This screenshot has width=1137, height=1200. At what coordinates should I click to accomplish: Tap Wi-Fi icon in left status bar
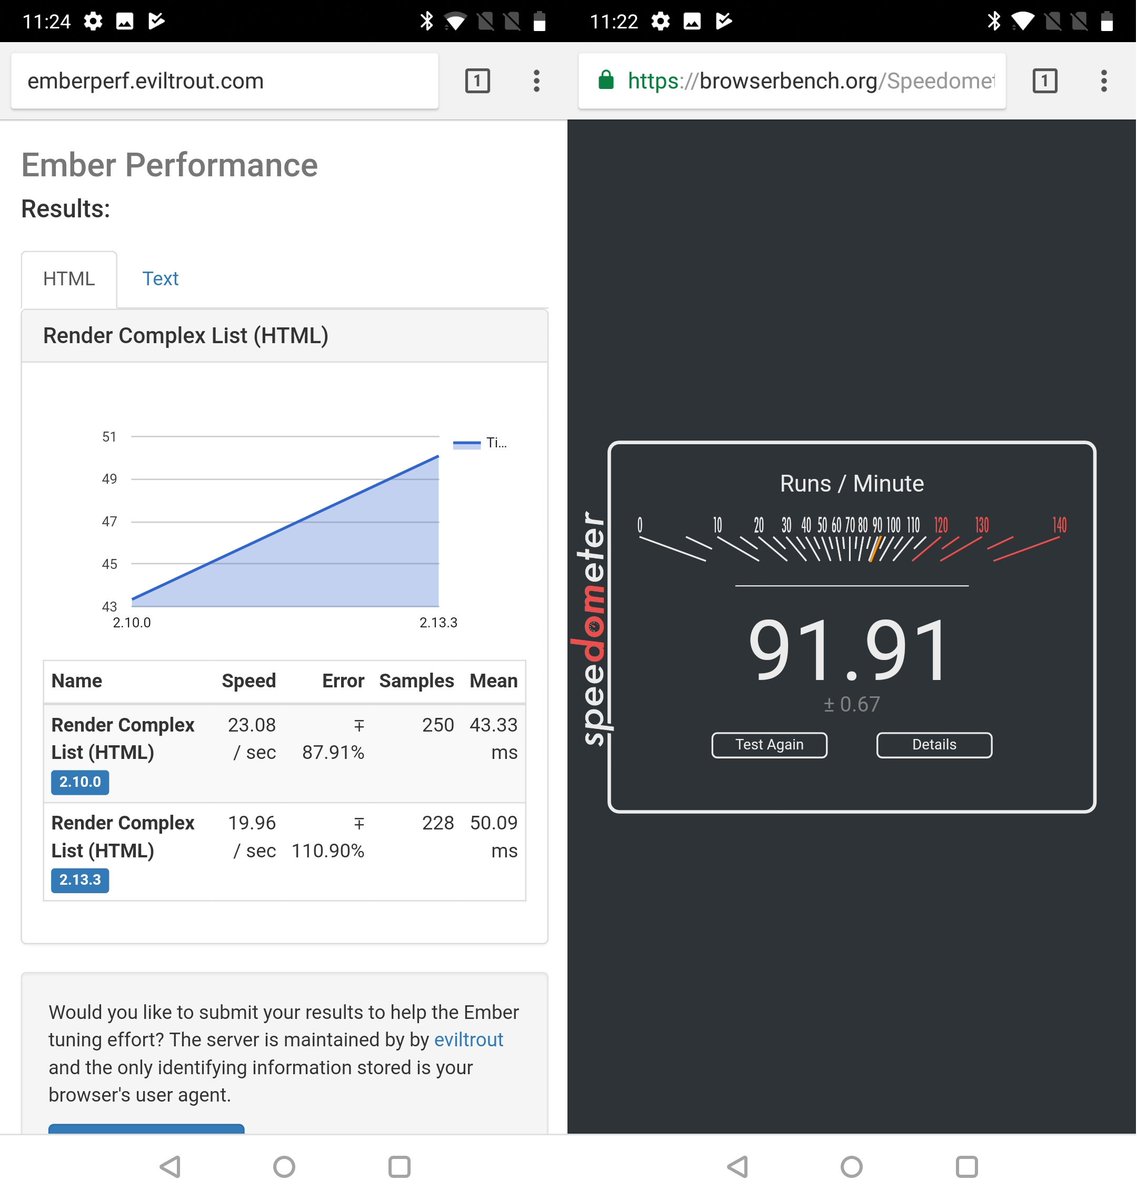click(455, 21)
